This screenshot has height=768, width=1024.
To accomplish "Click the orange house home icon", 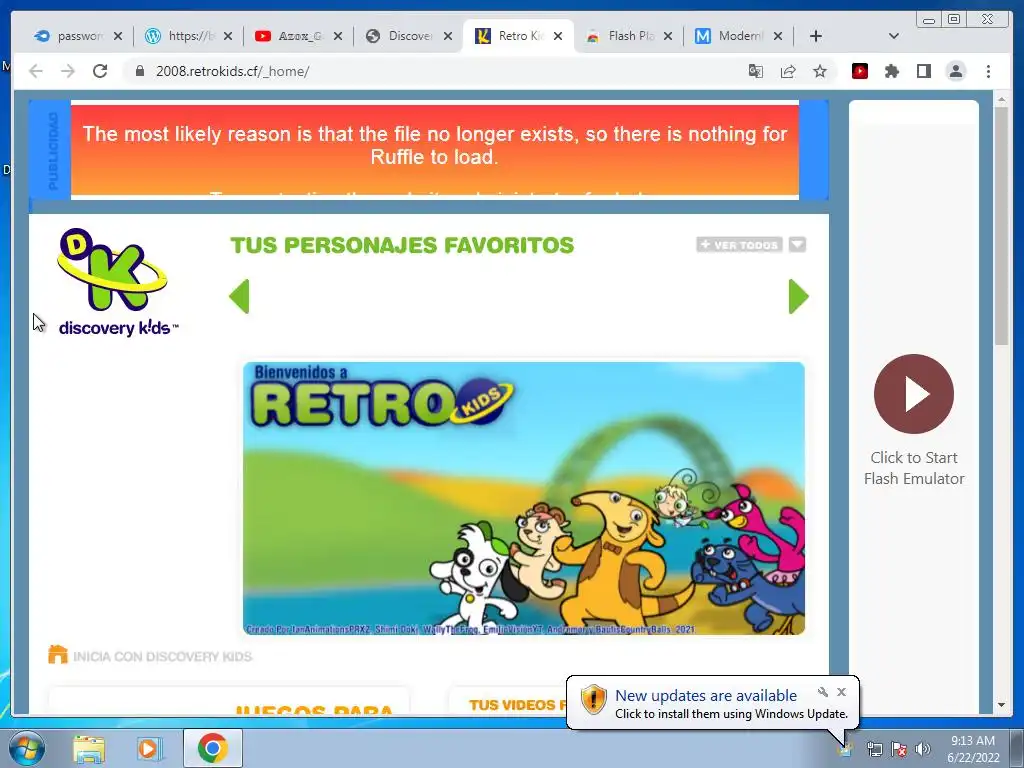I will click(x=57, y=654).
